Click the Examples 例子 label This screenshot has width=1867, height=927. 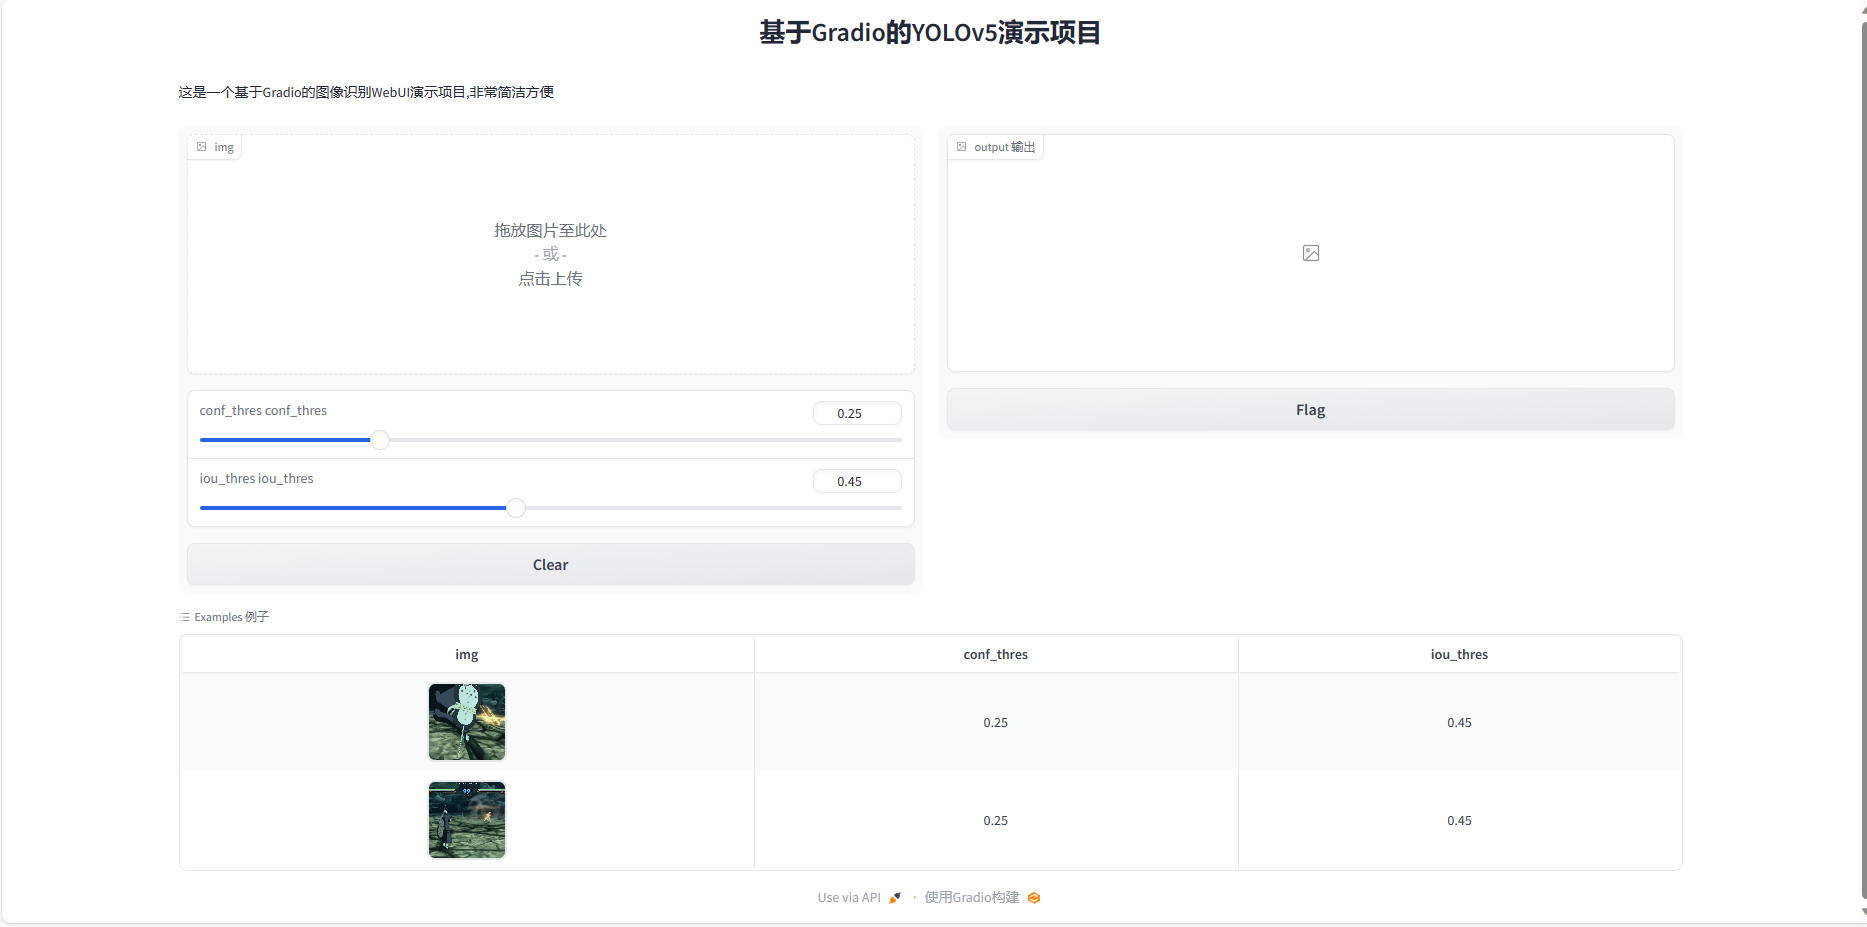(231, 617)
